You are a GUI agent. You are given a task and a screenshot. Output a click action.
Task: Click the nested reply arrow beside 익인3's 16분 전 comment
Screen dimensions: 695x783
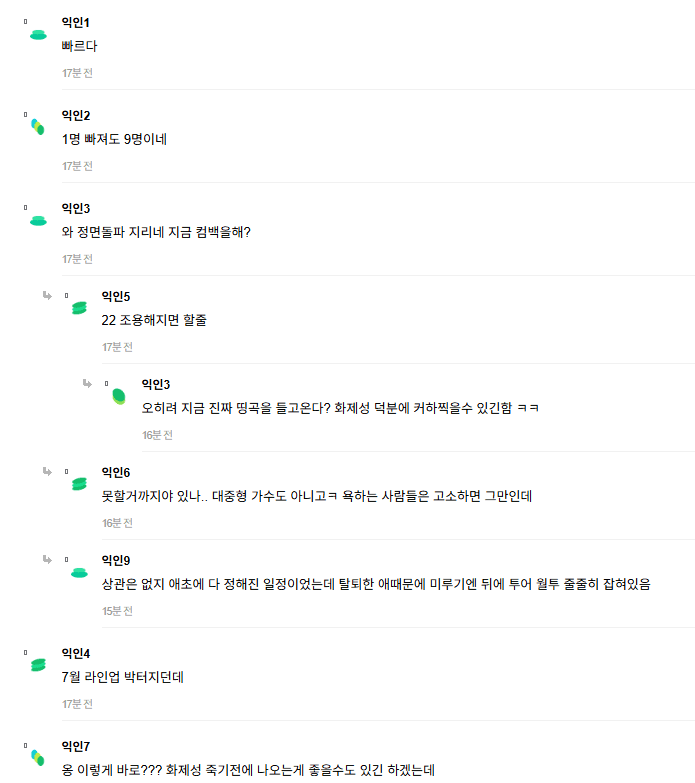point(87,384)
